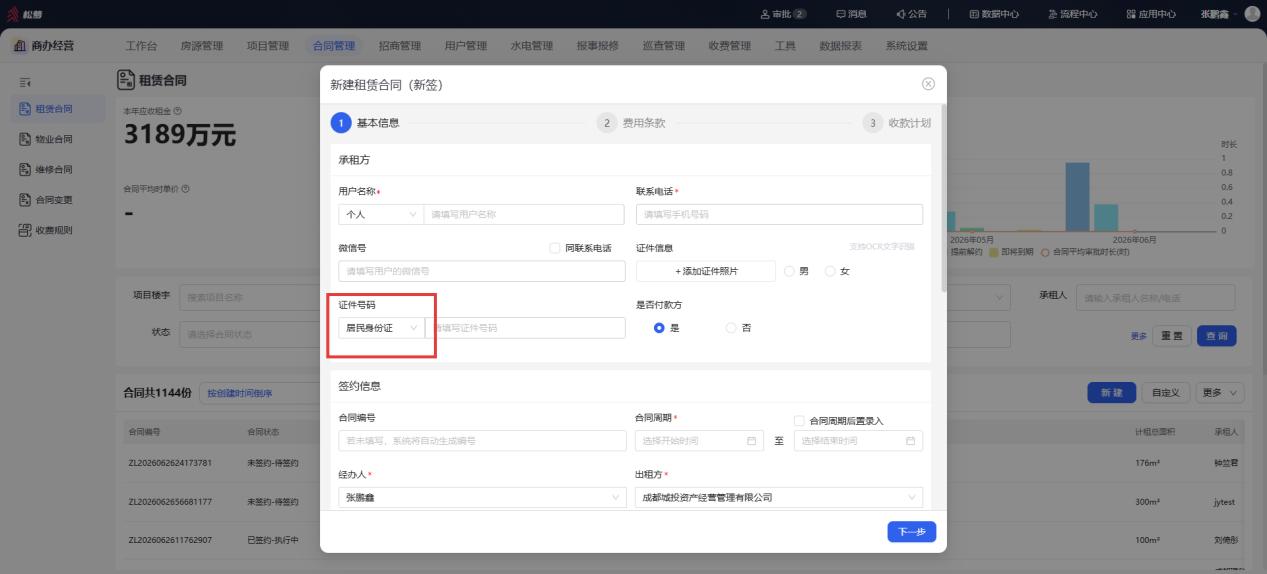Viewport: 1267px width, 574px height.
Task: Go to step 2 费用条款
Action: coord(632,123)
